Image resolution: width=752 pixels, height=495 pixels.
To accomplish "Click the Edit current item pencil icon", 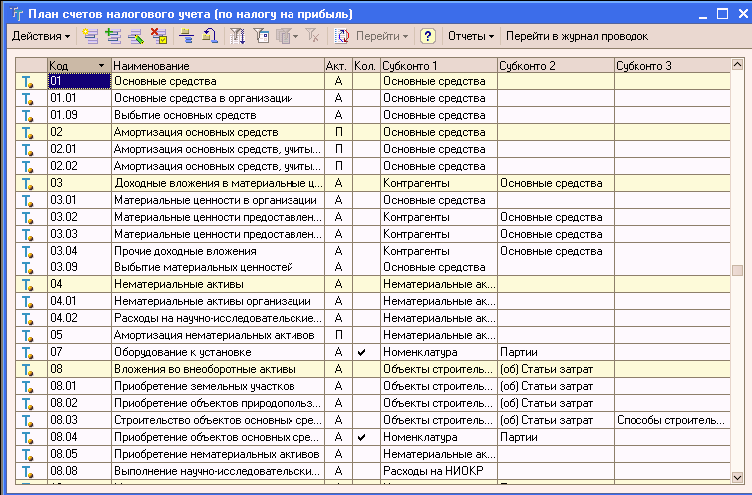I will [x=135, y=36].
